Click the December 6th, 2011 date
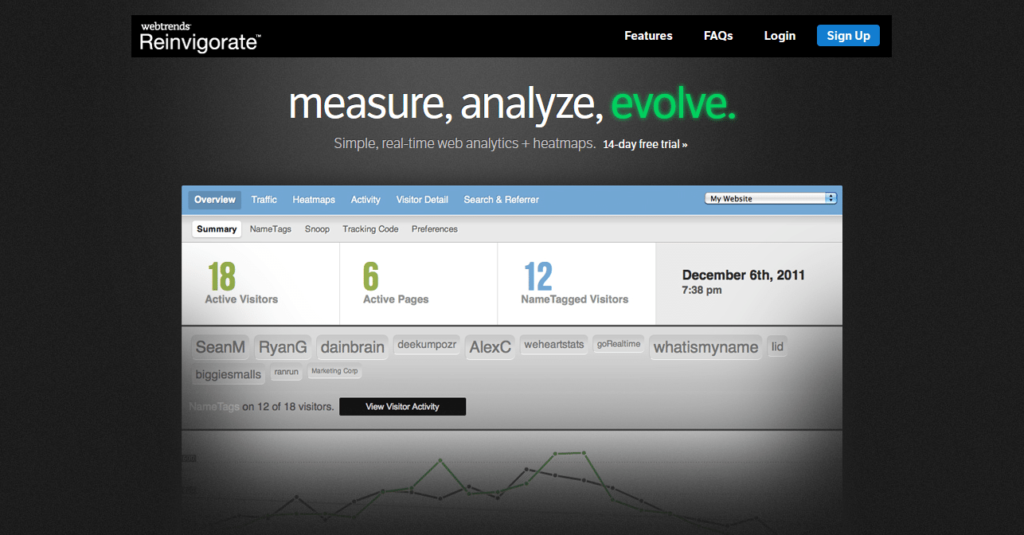This screenshot has height=535, width=1024. (743, 275)
